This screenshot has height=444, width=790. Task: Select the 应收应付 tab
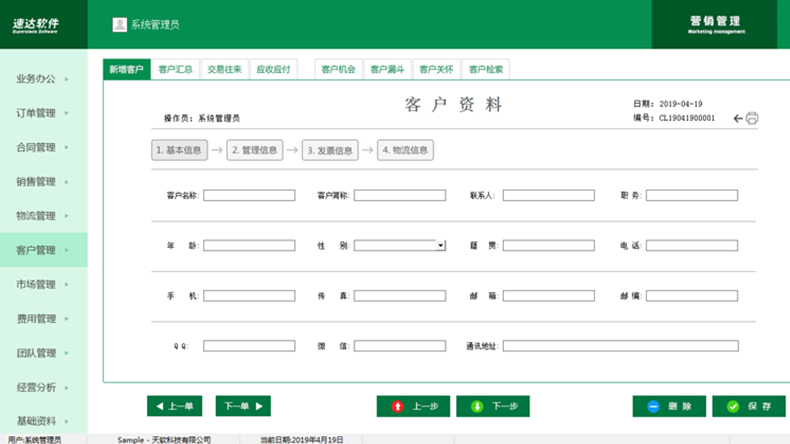(x=273, y=70)
